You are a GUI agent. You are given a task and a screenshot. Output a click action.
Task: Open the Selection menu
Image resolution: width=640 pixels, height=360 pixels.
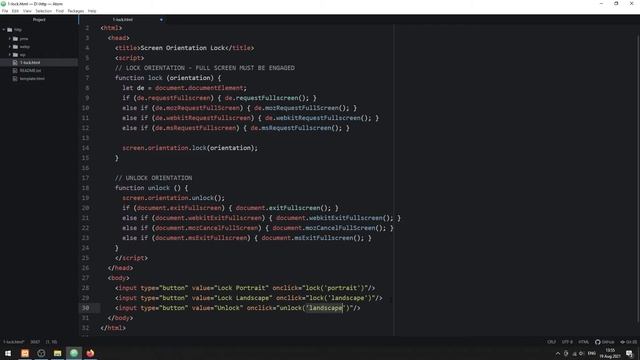(43, 11)
